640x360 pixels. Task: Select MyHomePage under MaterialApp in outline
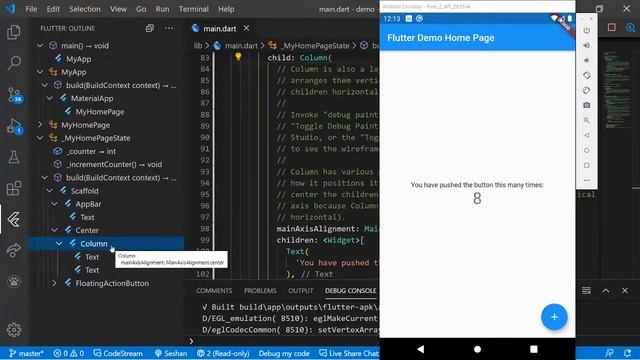(100, 111)
